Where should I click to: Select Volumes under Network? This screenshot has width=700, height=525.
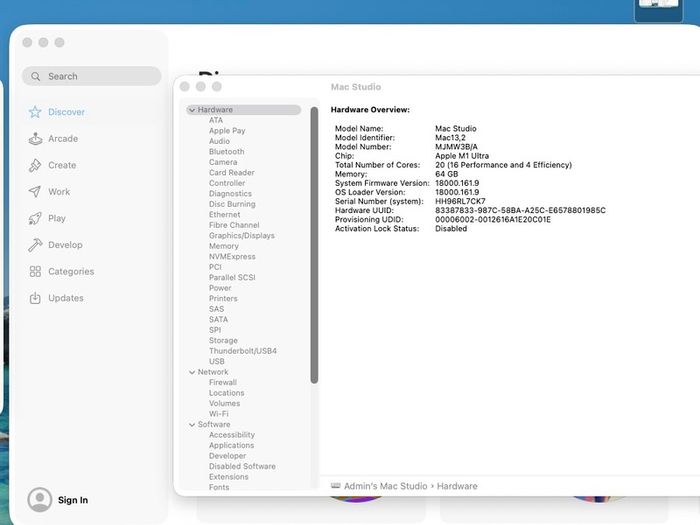pos(225,404)
